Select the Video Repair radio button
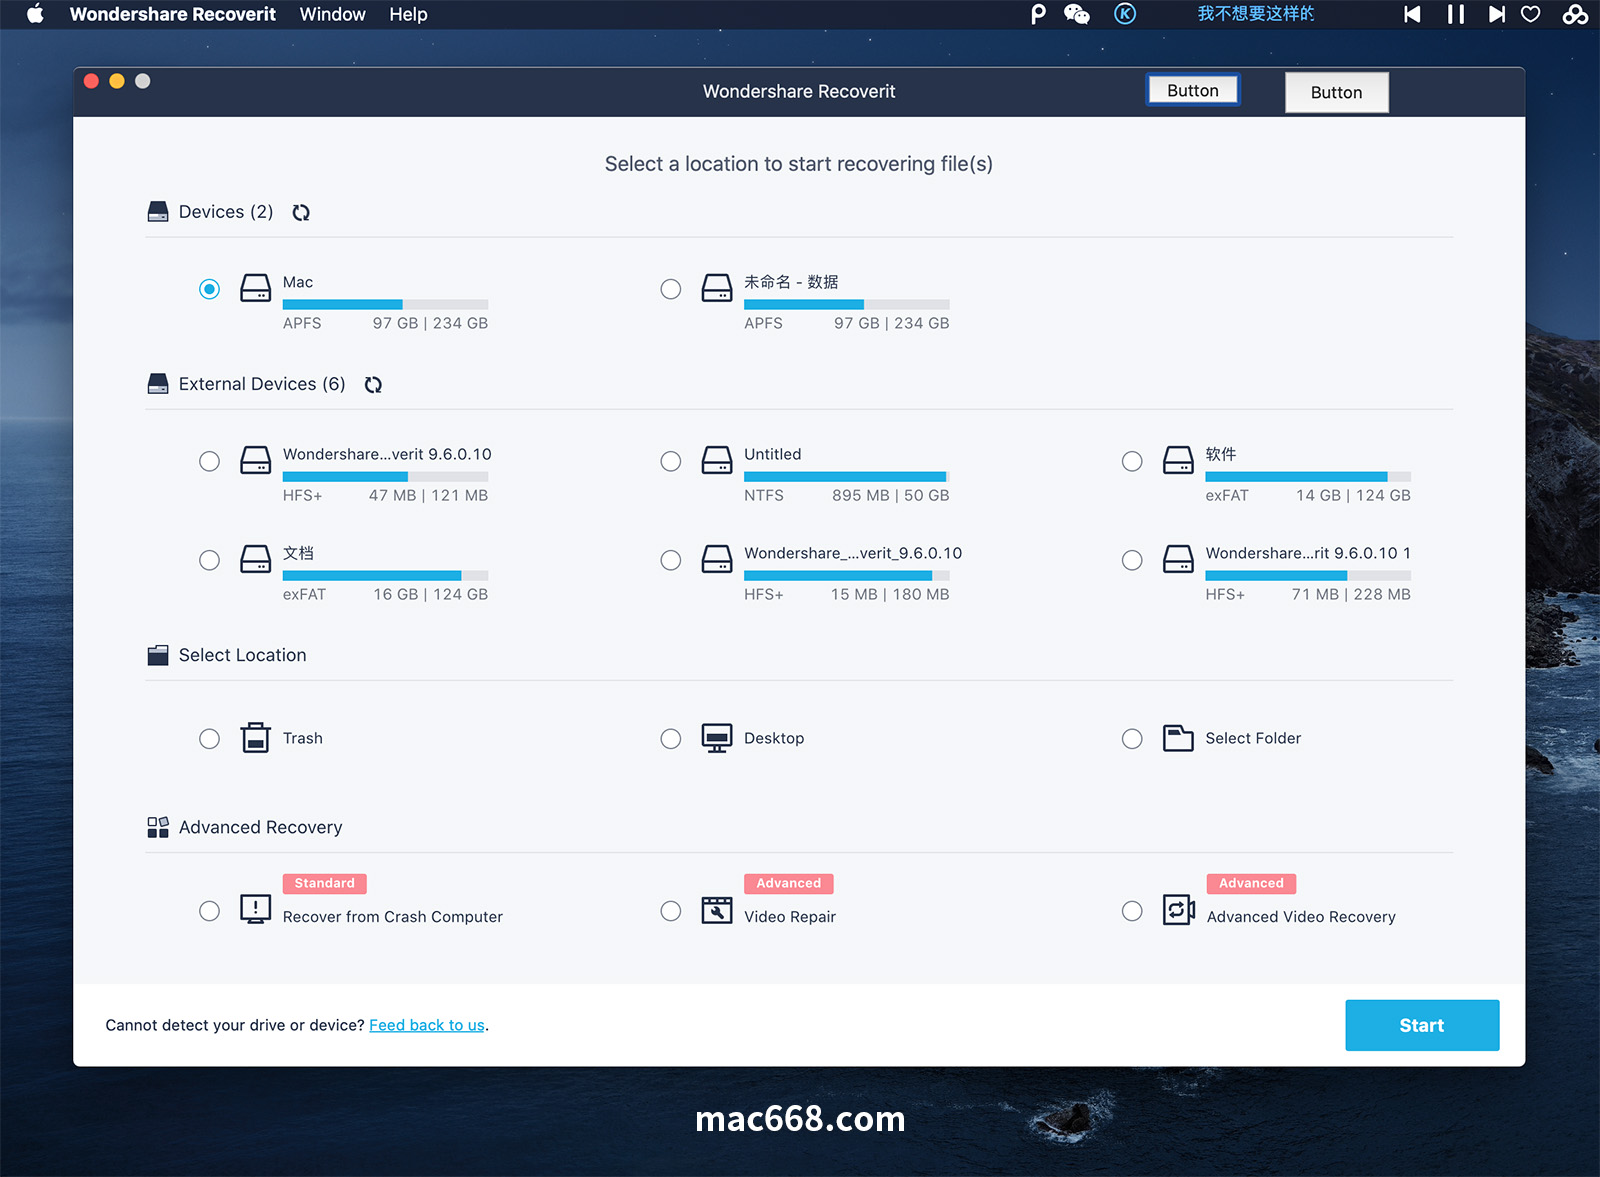Viewport: 1600px width, 1177px height. point(671,911)
